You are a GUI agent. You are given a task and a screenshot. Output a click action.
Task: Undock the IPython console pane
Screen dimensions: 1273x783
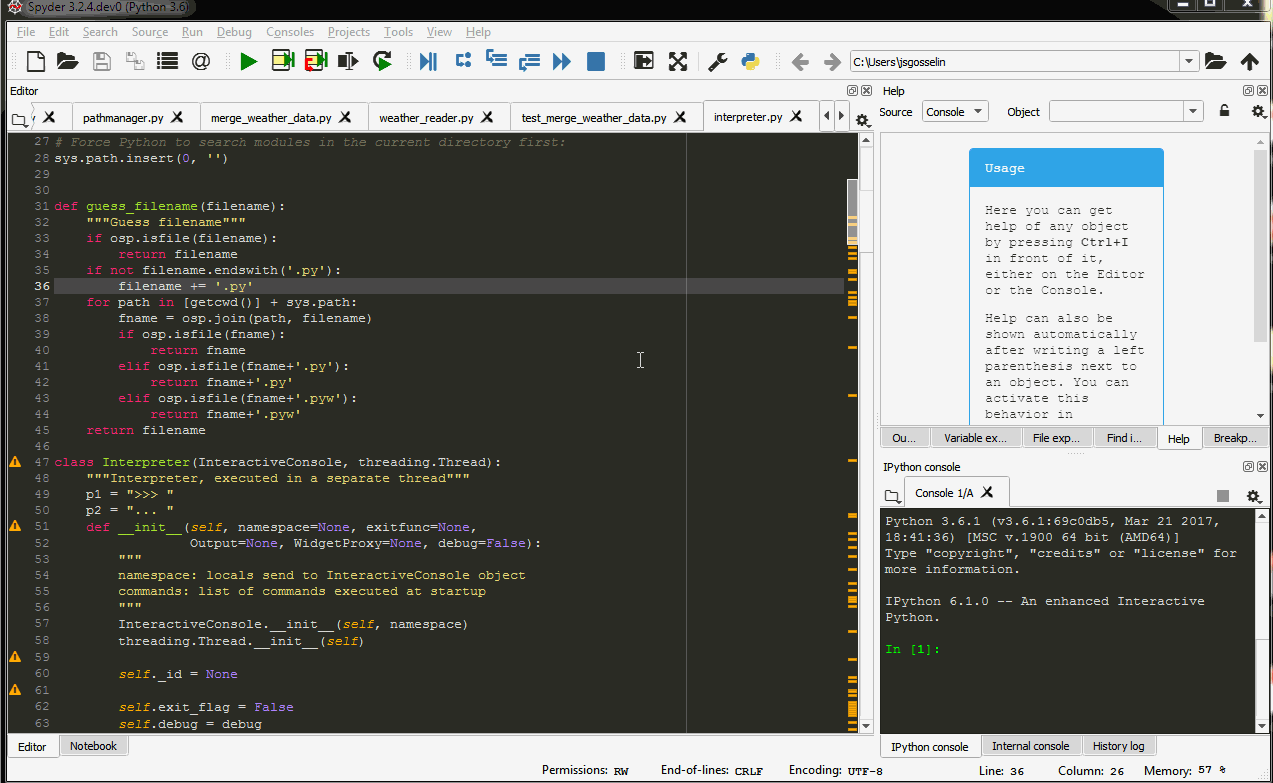click(x=1248, y=467)
